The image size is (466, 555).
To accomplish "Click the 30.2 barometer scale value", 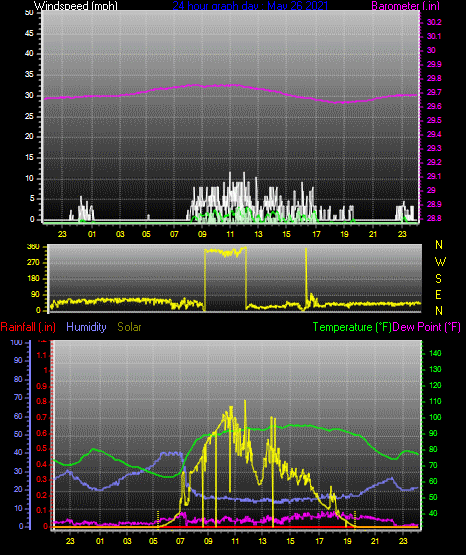I will click(434, 22).
